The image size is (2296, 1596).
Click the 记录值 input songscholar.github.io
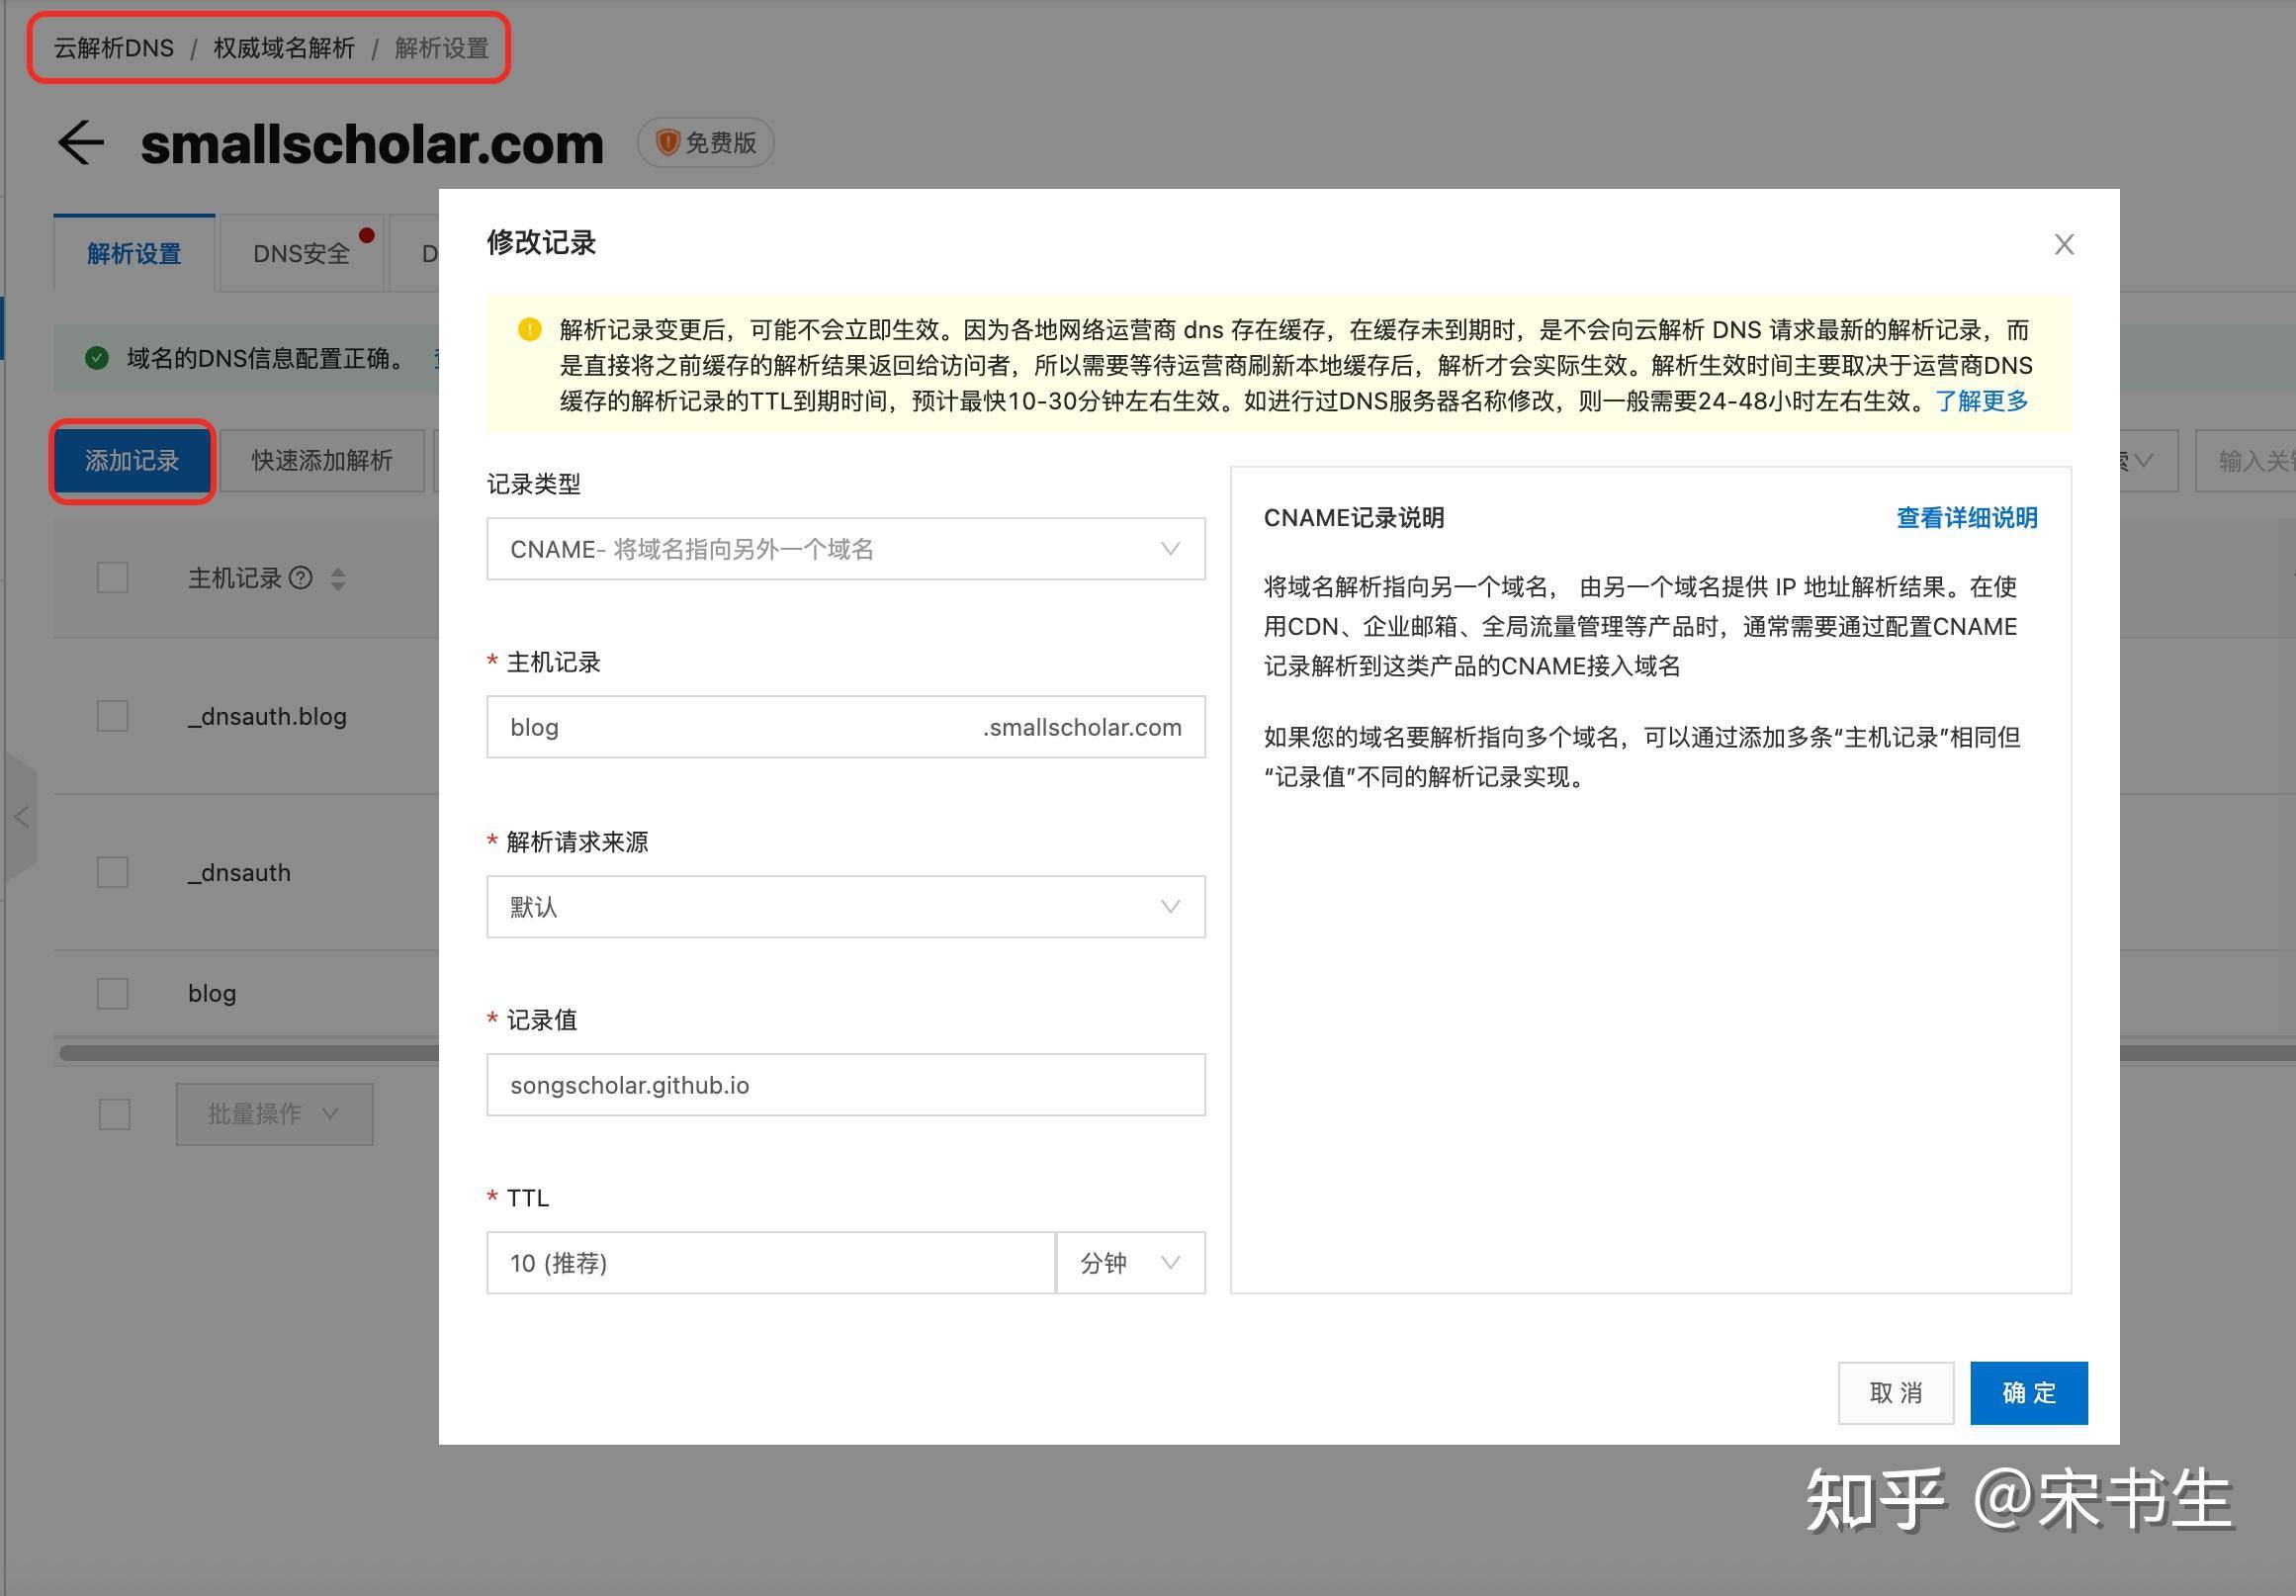[846, 1085]
